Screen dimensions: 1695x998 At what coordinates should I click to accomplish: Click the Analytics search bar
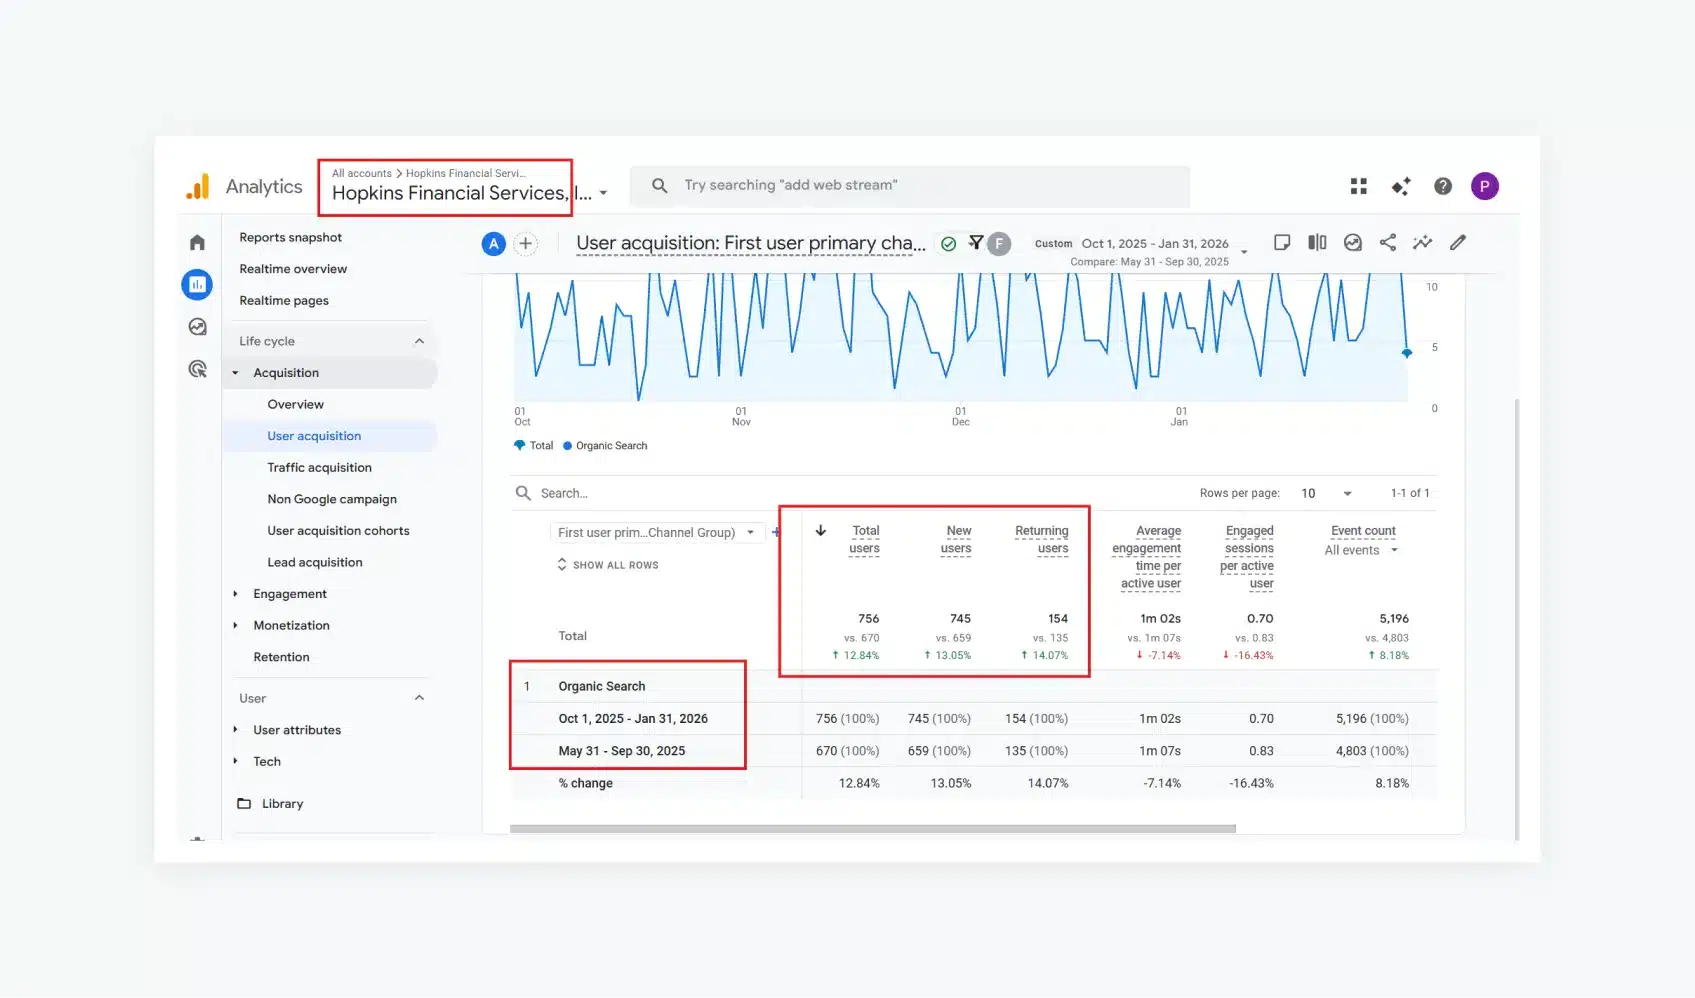(910, 186)
